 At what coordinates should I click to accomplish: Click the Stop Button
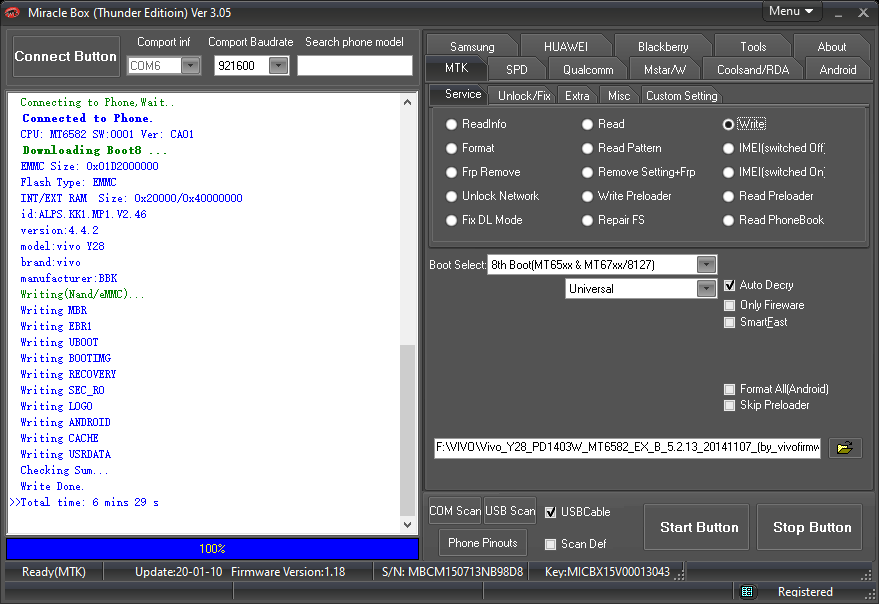[x=809, y=527]
